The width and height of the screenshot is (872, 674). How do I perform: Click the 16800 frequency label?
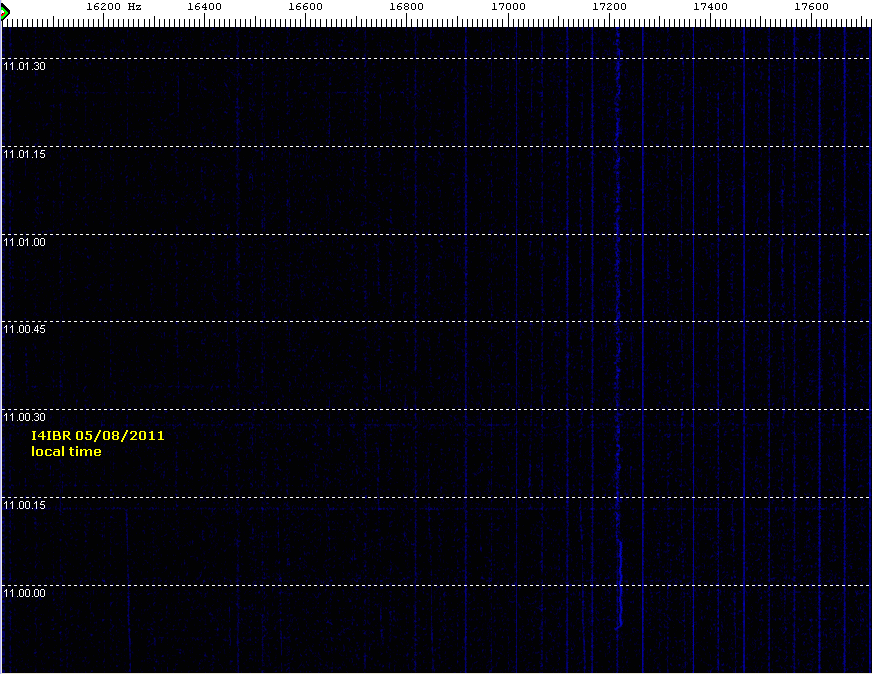click(x=406, y=7)
